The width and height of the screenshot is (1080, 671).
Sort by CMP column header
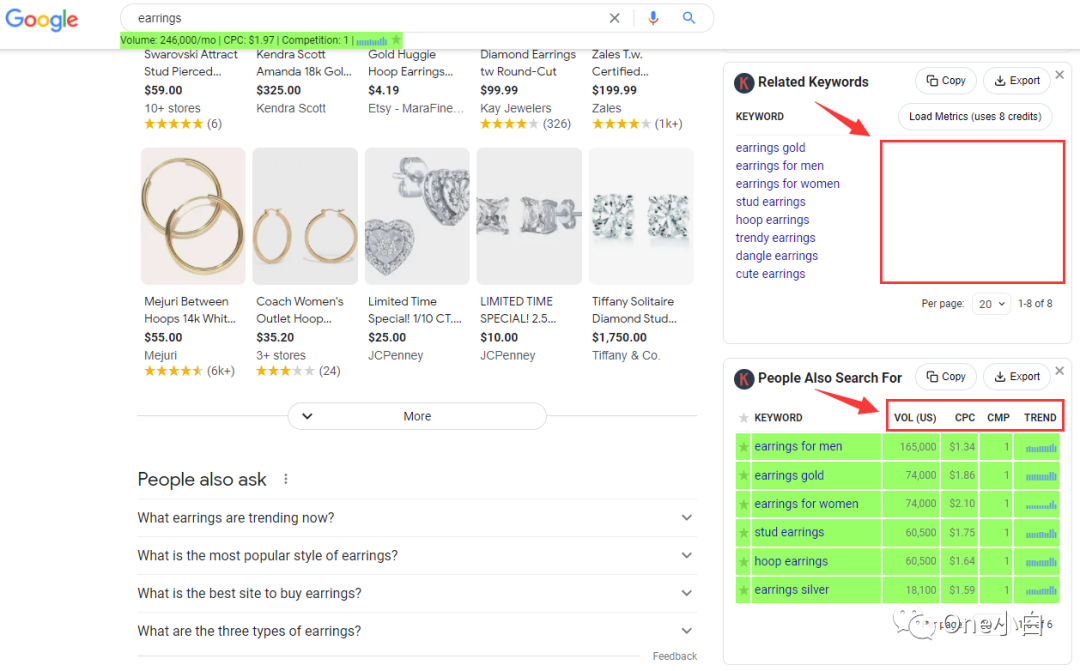[x=998, y=417]
